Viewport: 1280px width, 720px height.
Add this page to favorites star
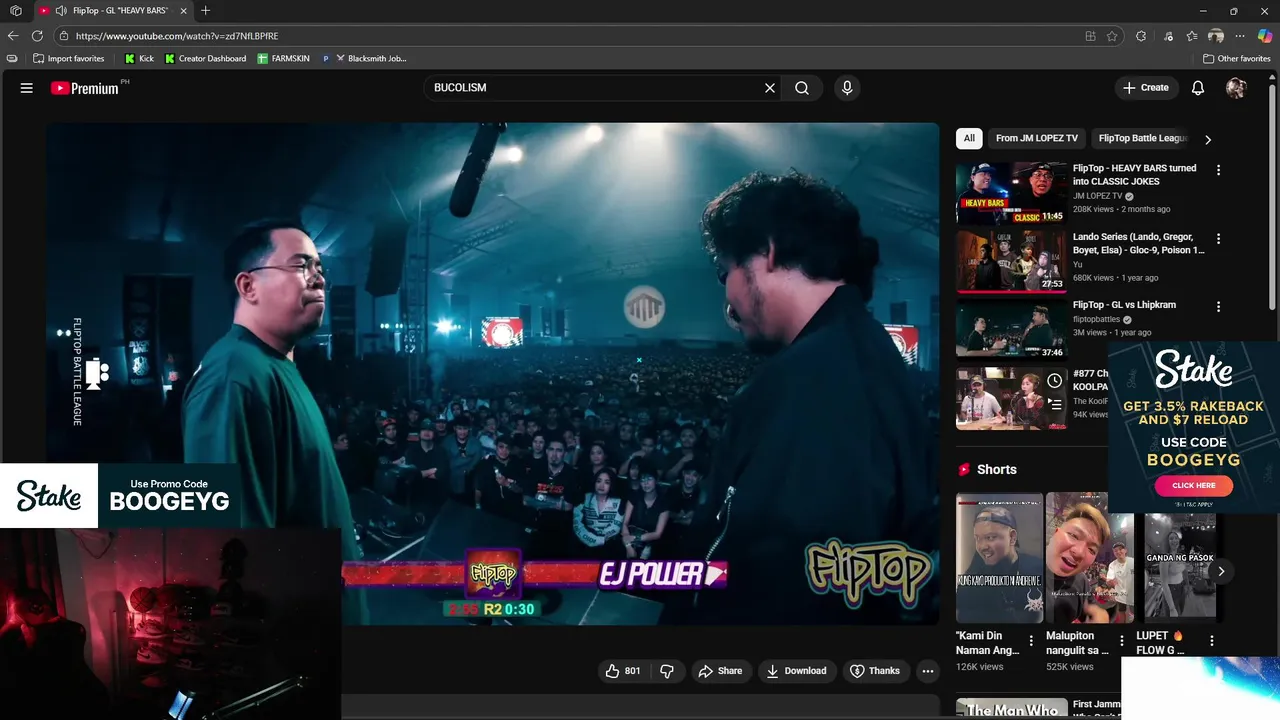pyautogui.click(x=1112, y=36)
